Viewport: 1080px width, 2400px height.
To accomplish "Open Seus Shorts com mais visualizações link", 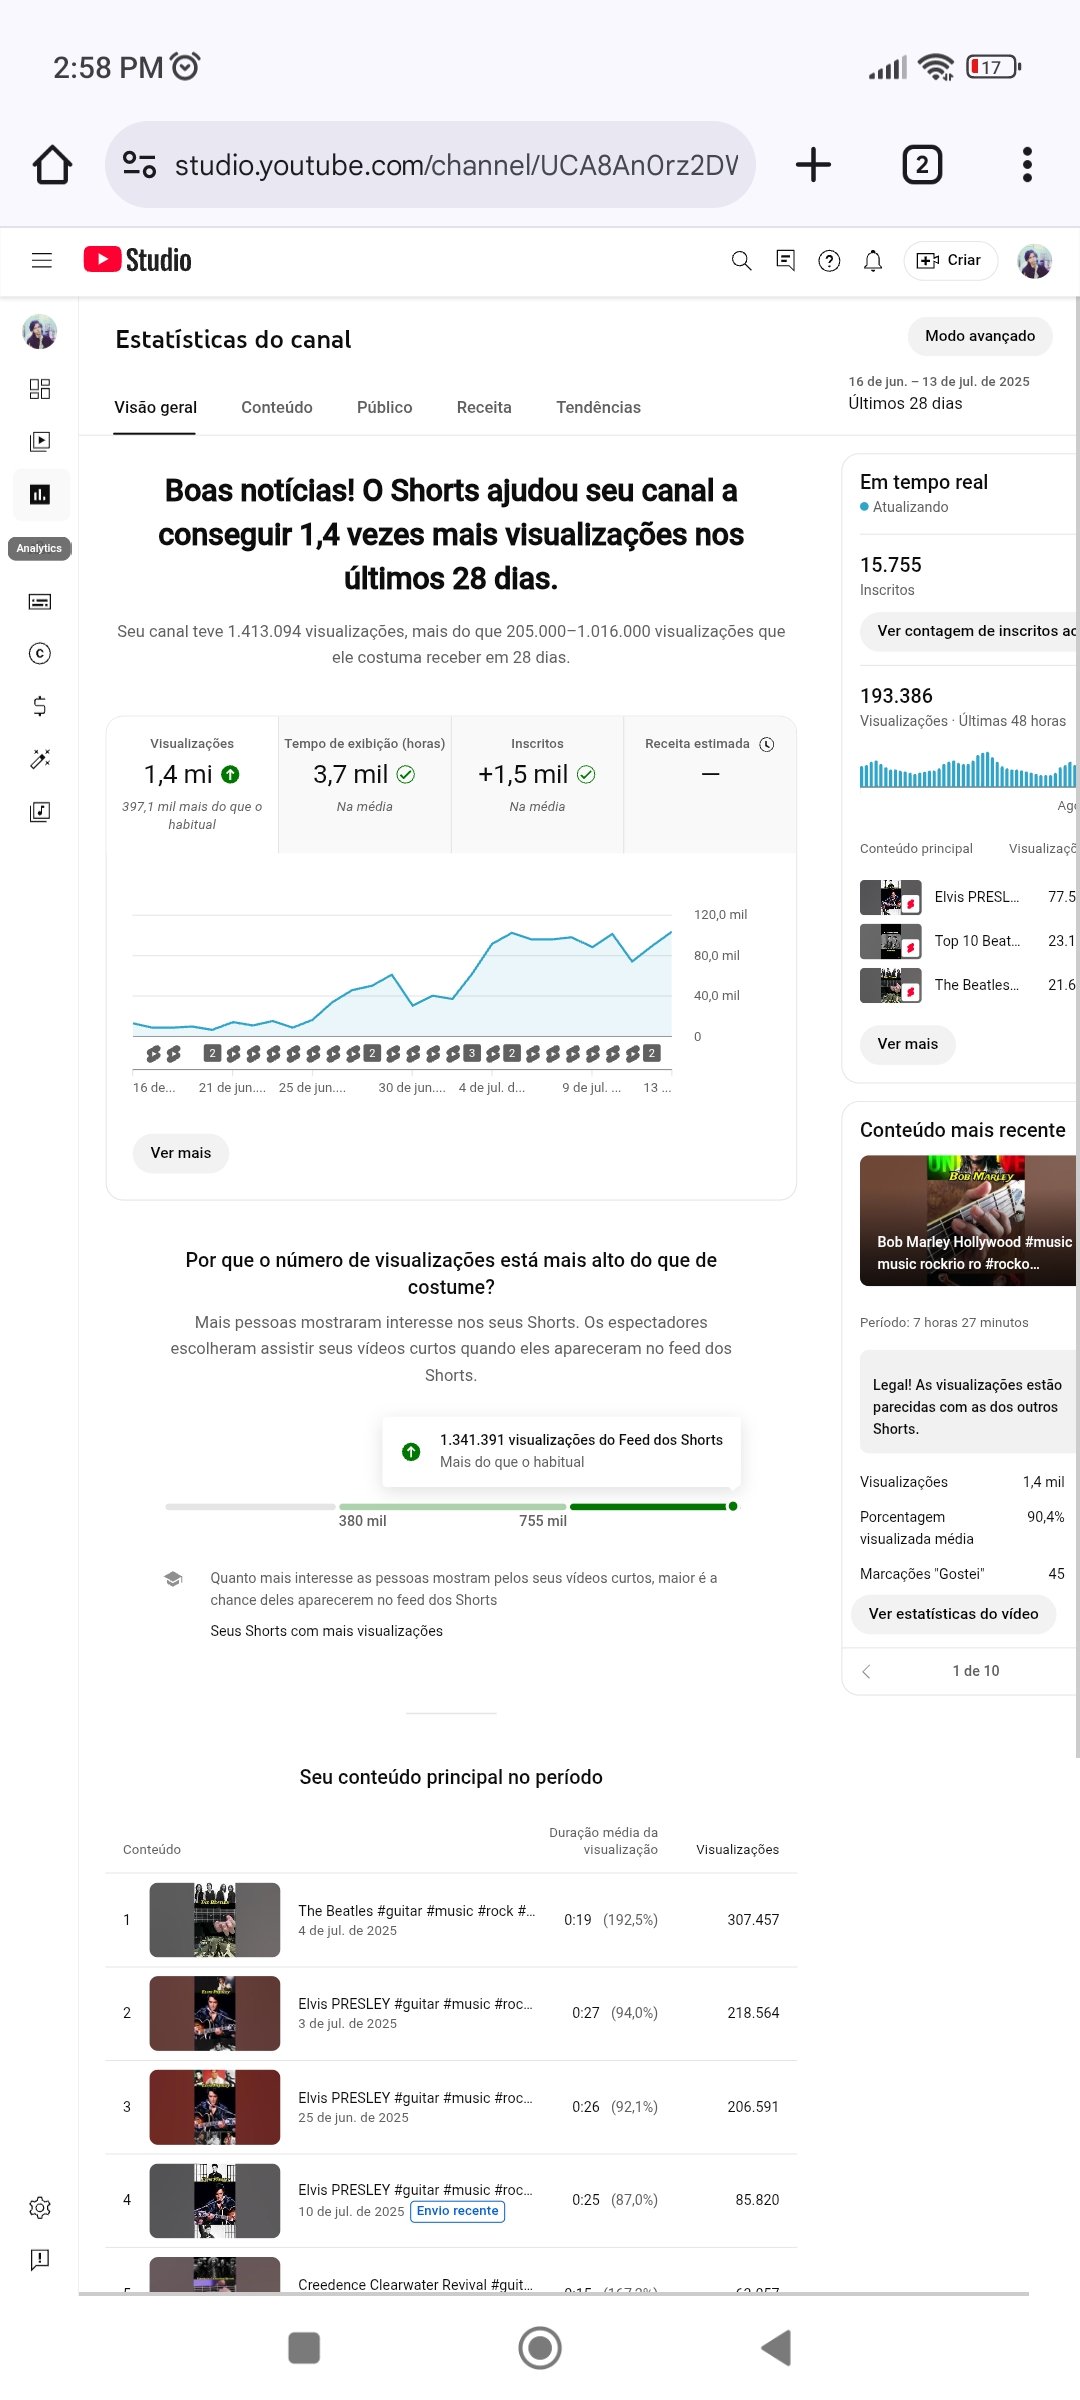I will point(326,1631).
